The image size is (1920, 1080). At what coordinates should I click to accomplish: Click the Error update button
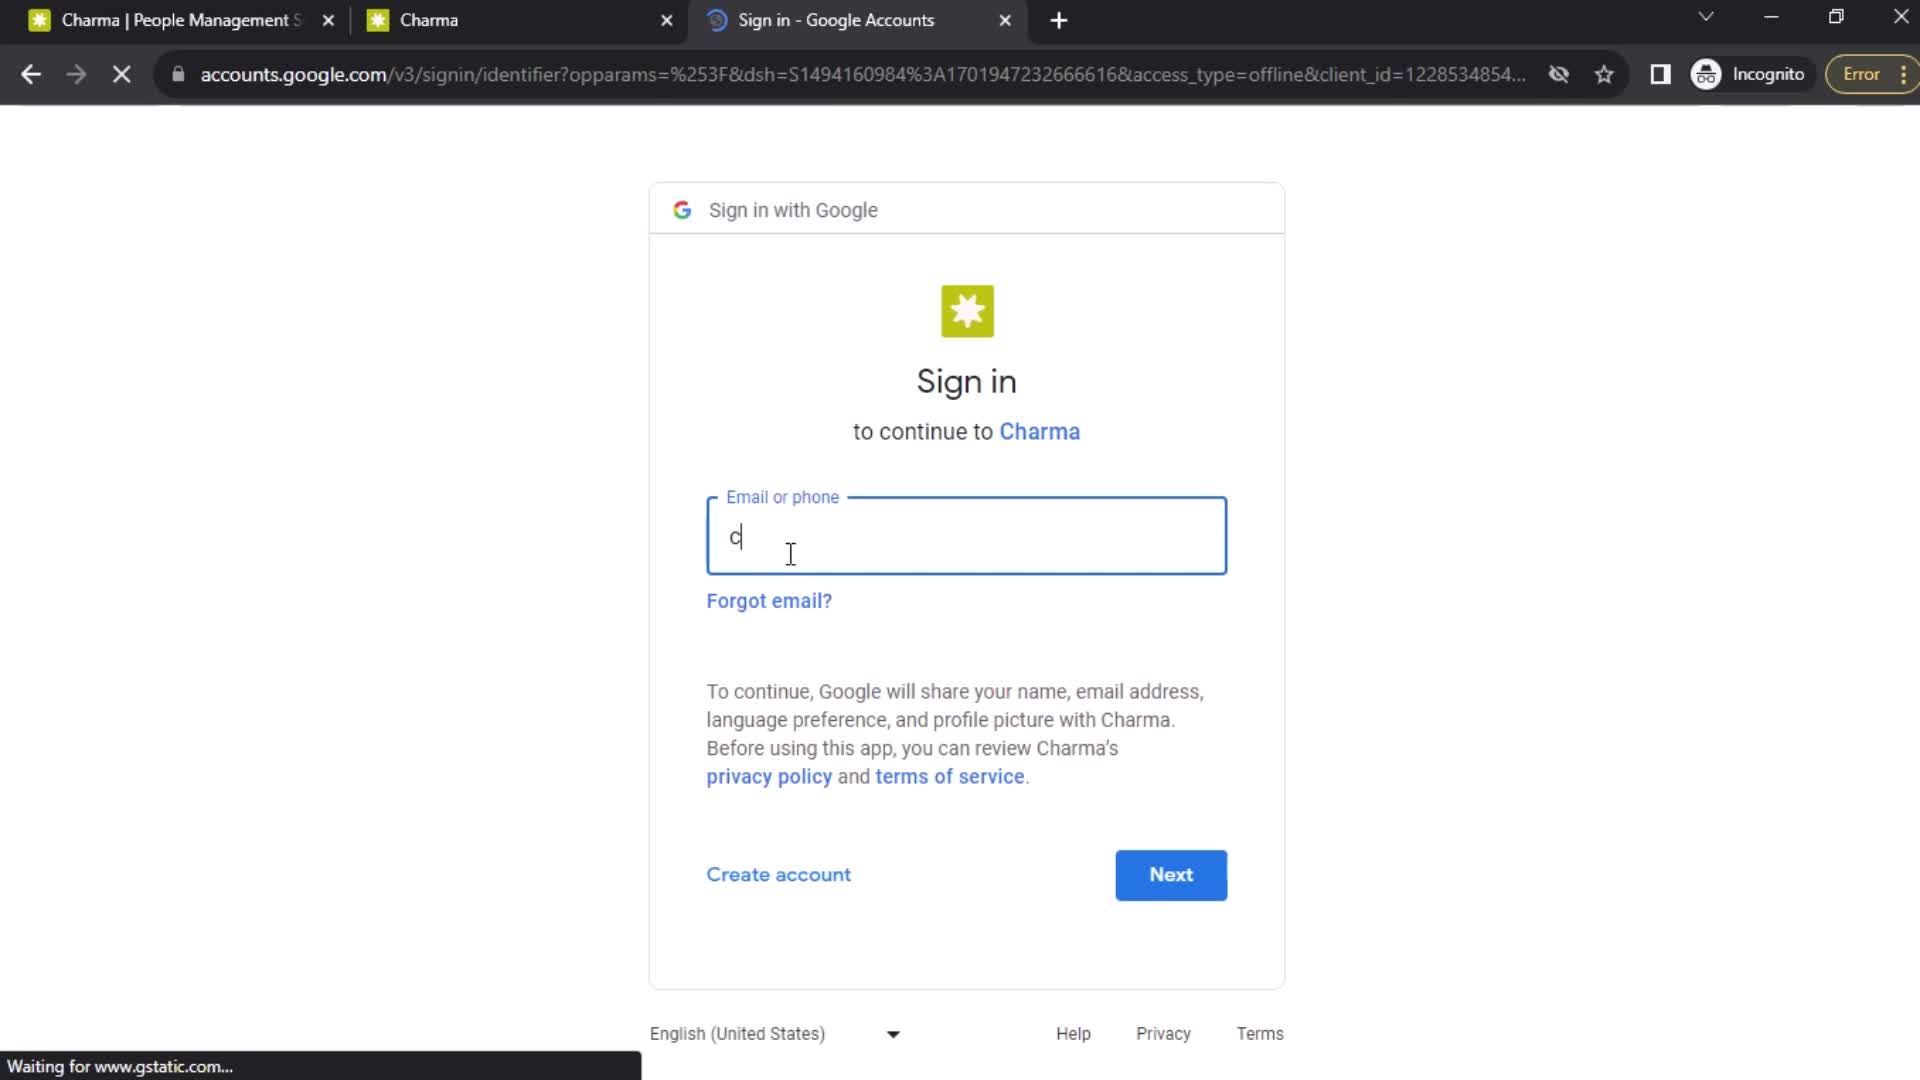click(1870, 74)
